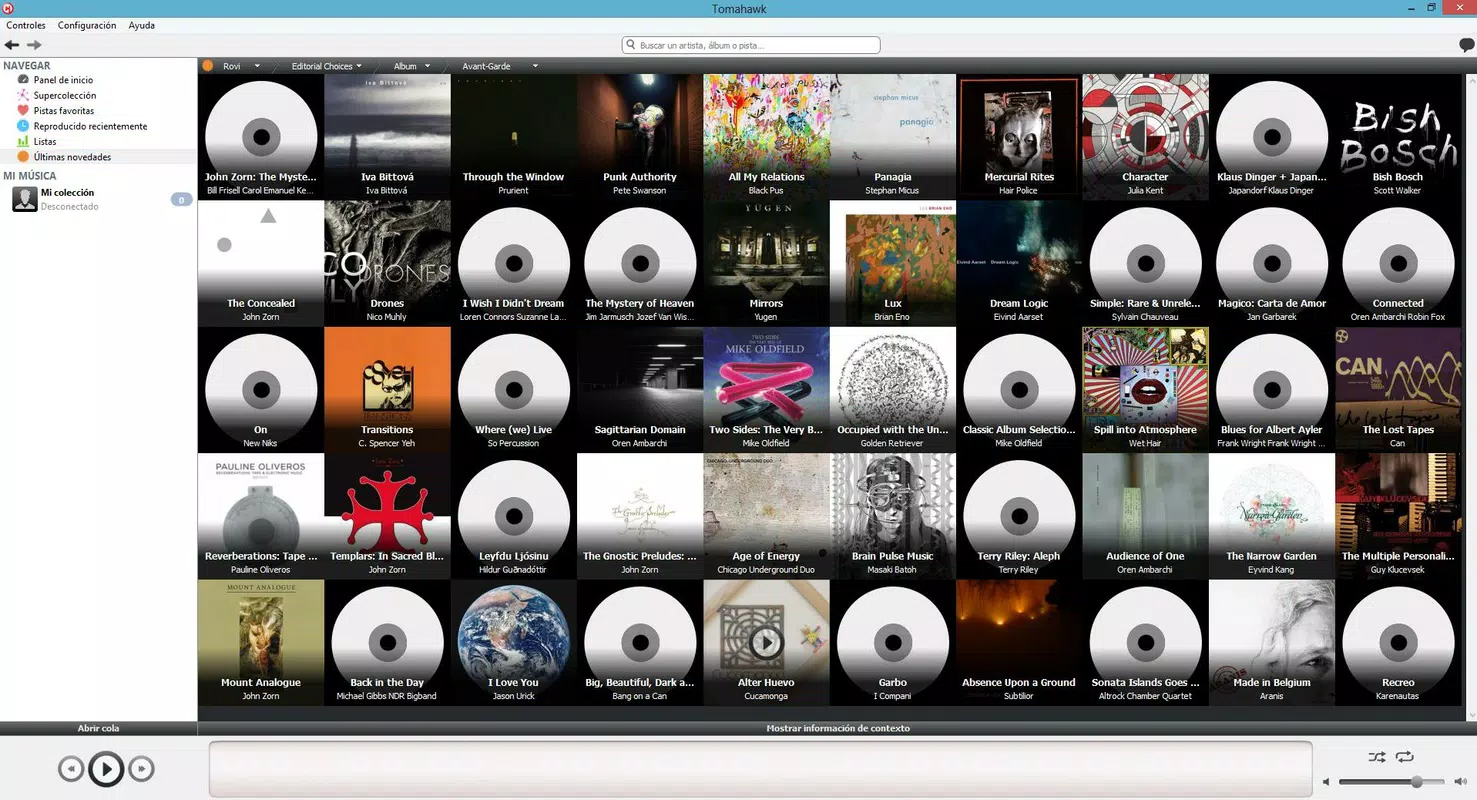Open the Two Sides Mike Oldfield album
This screenshot has width=1477, height=800.
click(x=766, y=390)
